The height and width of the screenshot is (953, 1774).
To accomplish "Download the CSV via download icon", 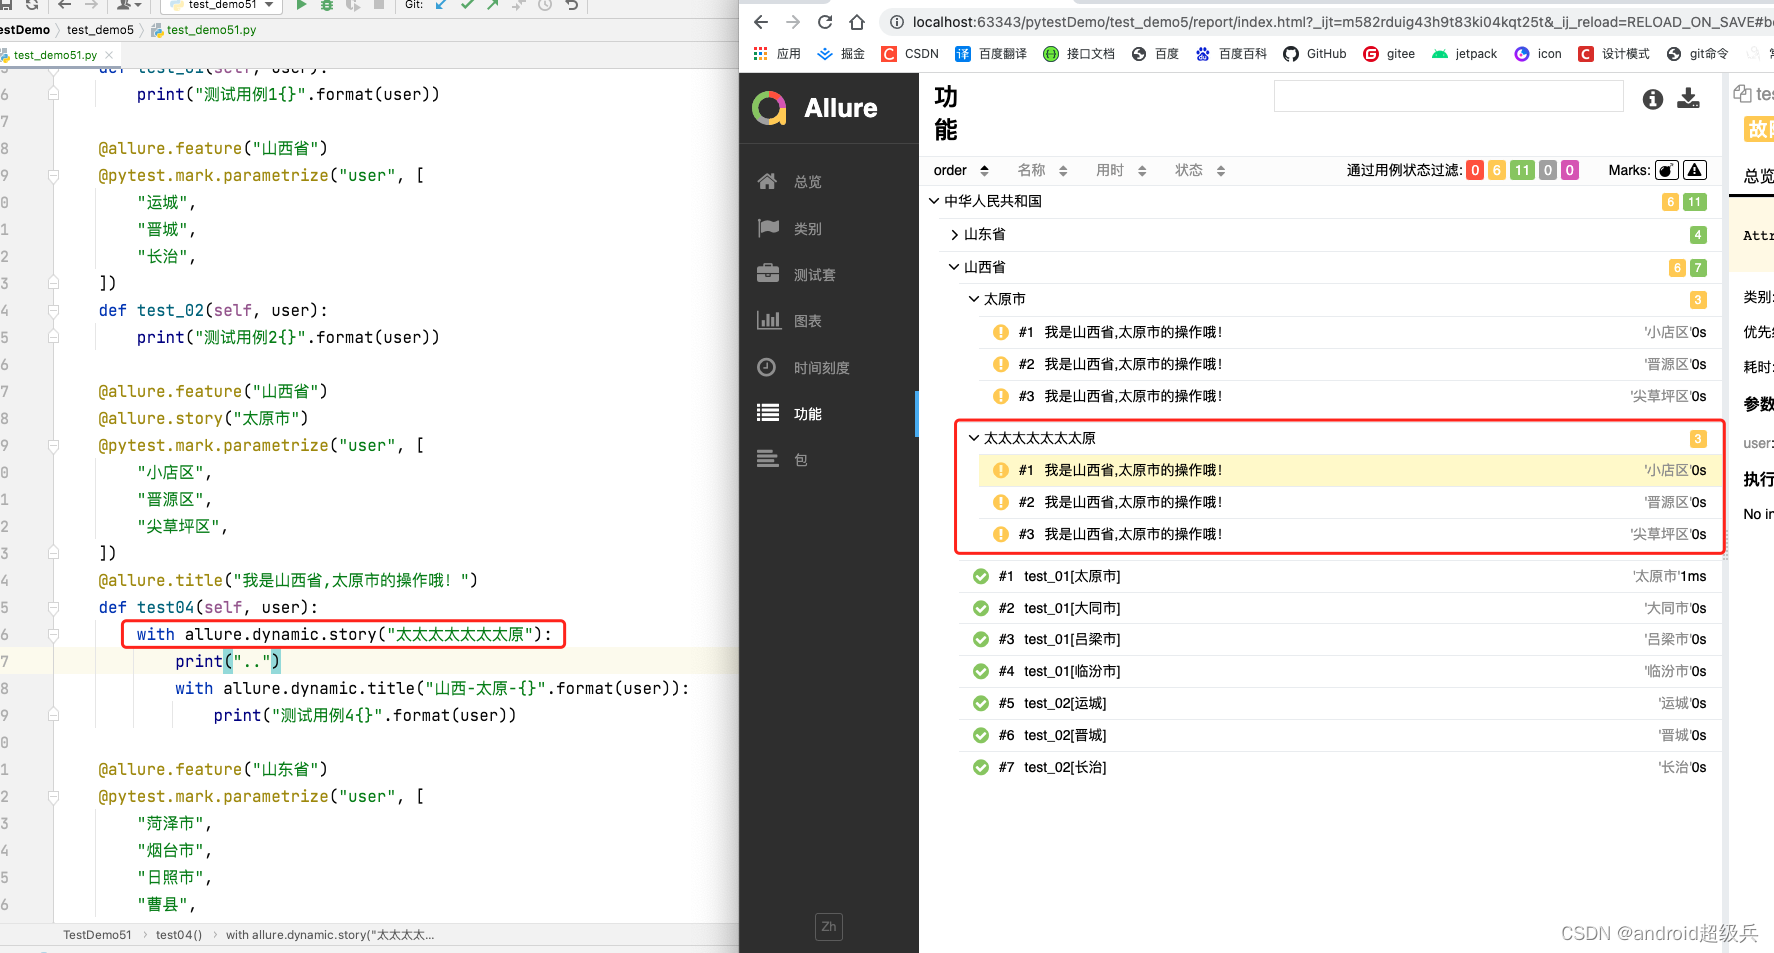I will point(1688,98).
